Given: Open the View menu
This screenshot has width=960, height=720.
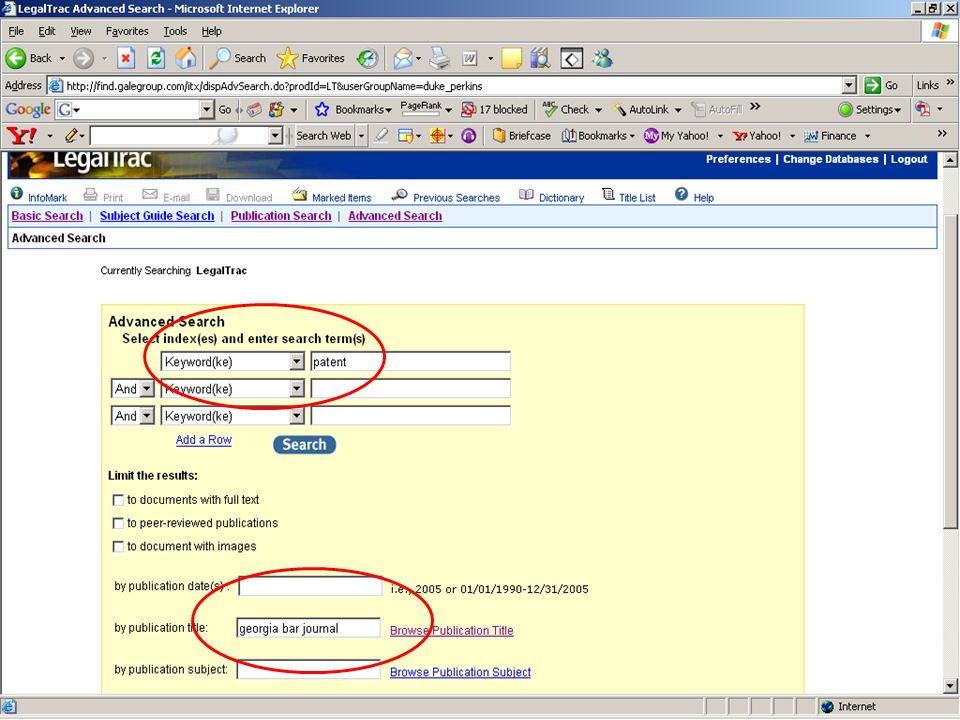Looking at the screenshot, I should click(81, 31).
